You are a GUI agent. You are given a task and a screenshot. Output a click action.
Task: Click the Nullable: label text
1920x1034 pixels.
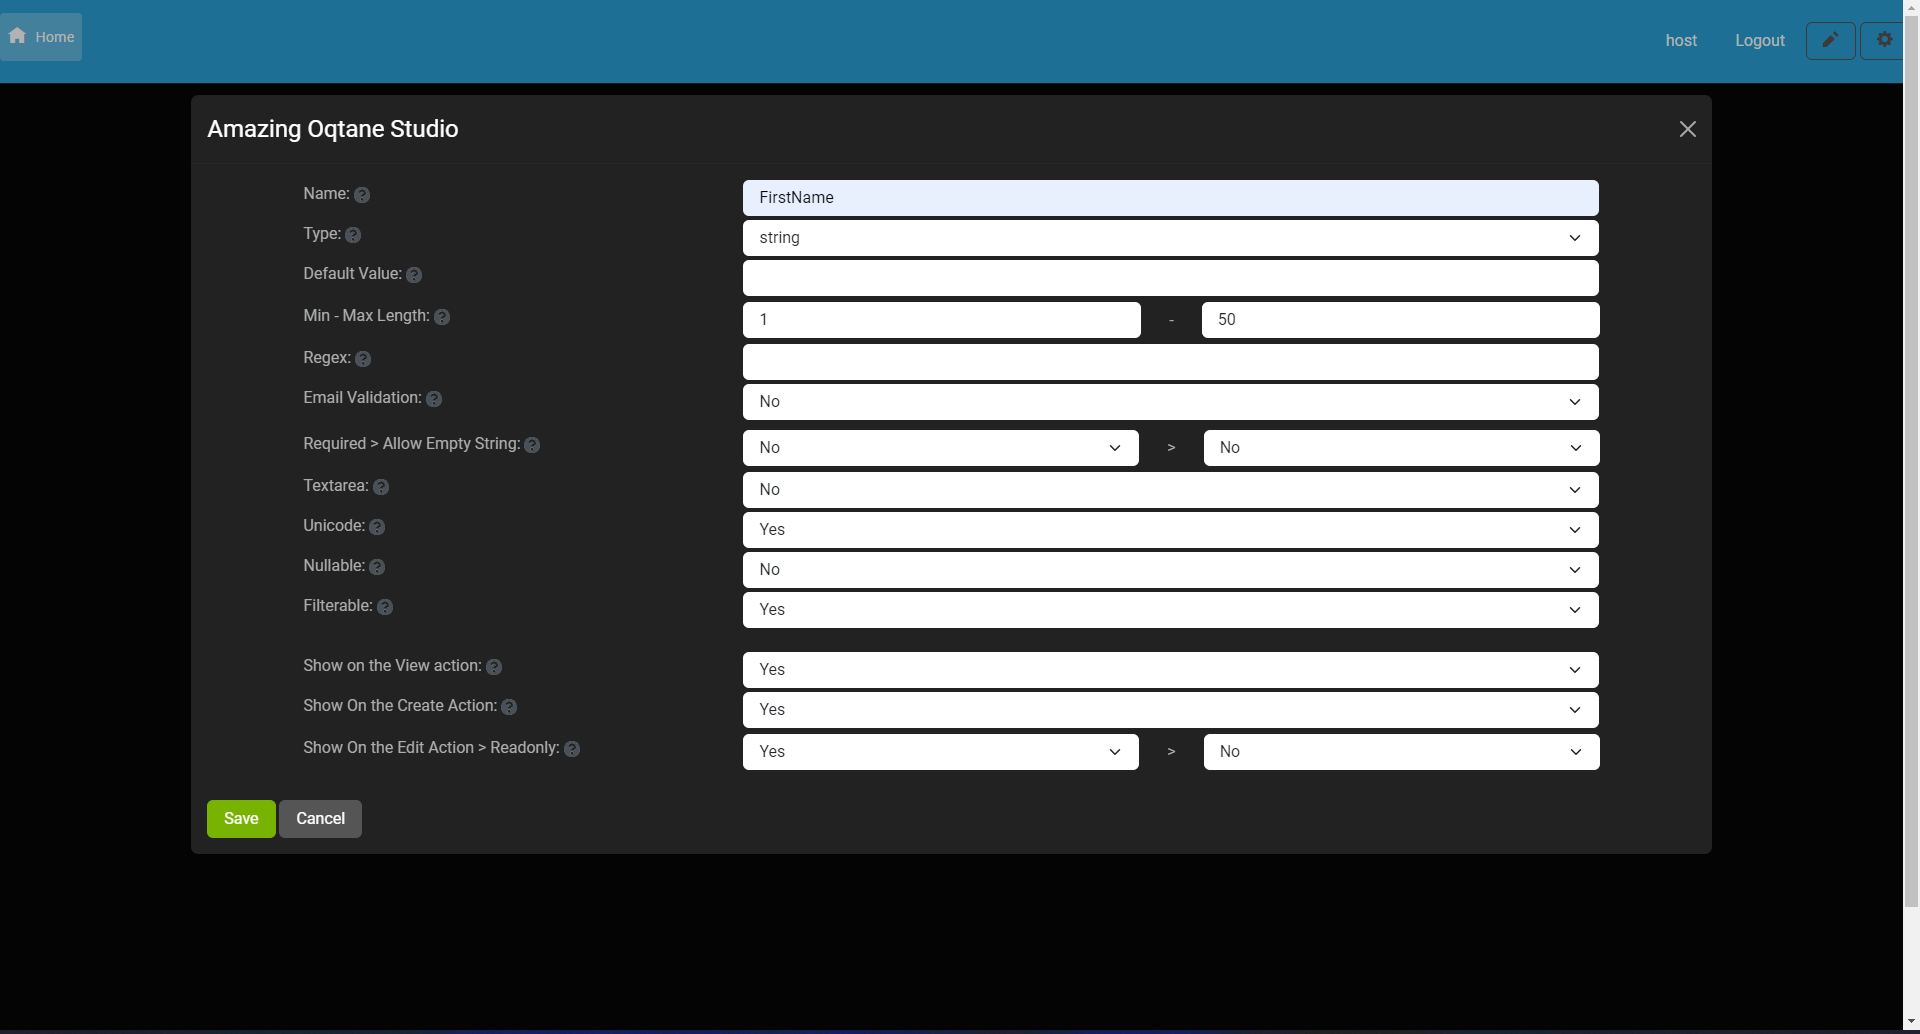[334, 565]
